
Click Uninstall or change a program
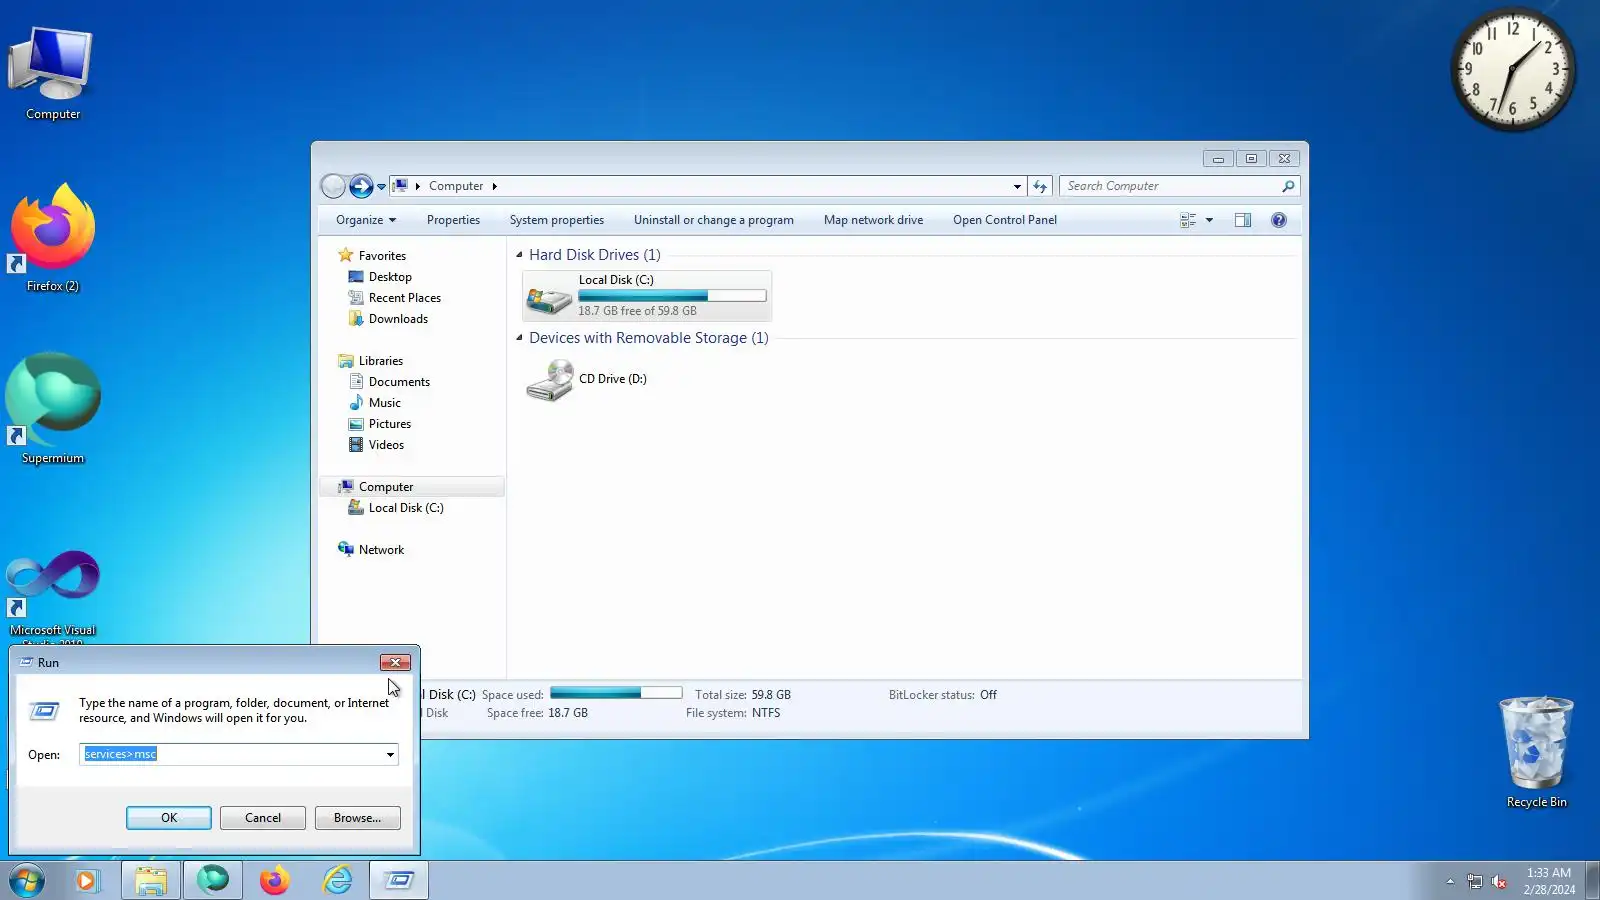point(714,220)
